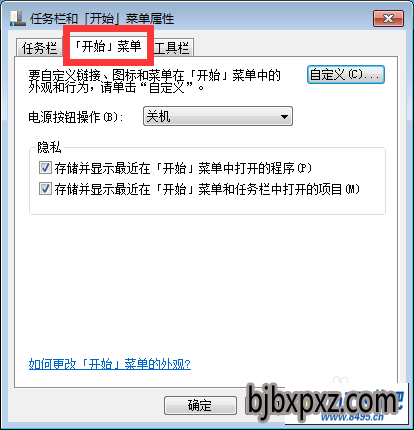Image resolution: width=414 pixels, height=430 pixels.
Task: Click the 自定义(C)... button
Action: click(346, 74)
